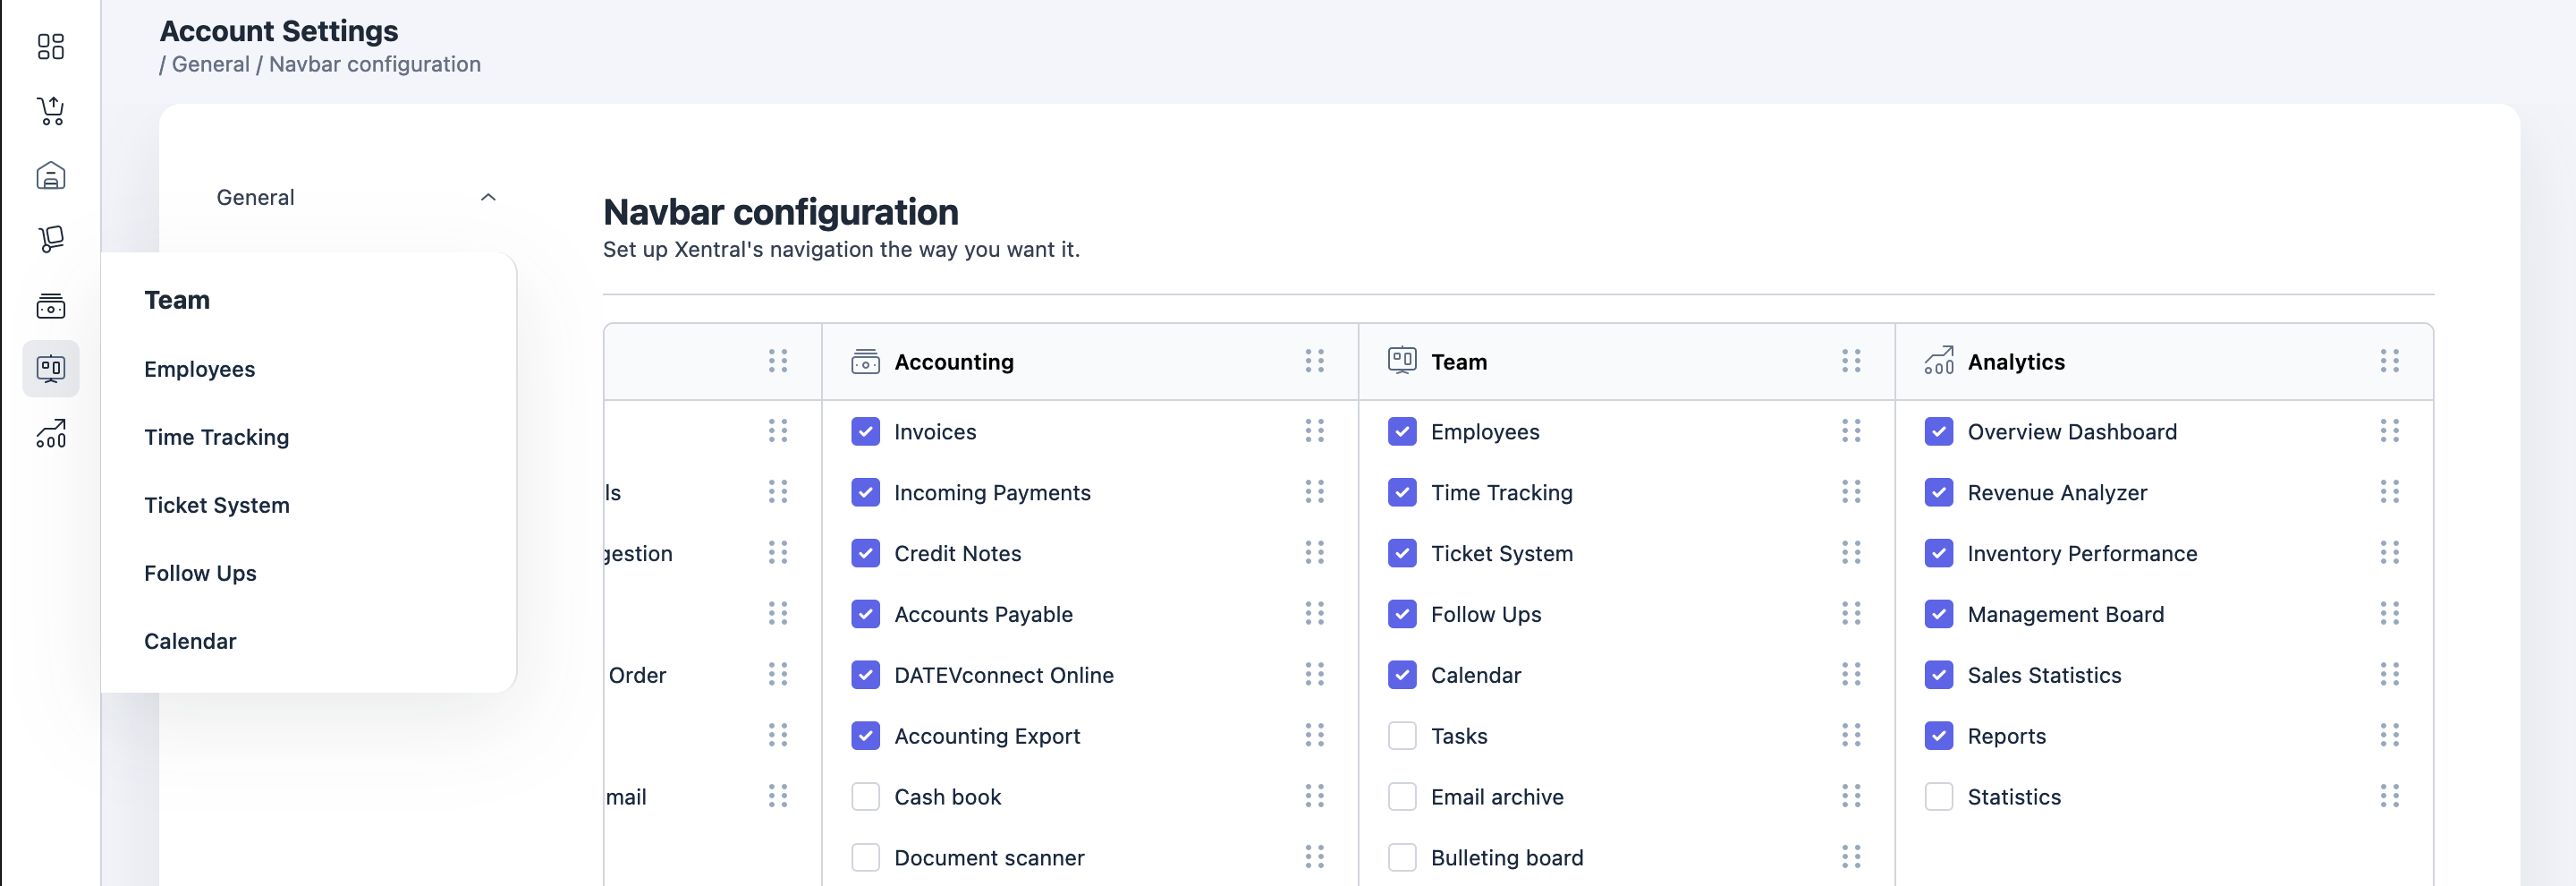Select Time Tracking in the Team flyout menu
Screen dimensions: 2576x886
(216, 437)
